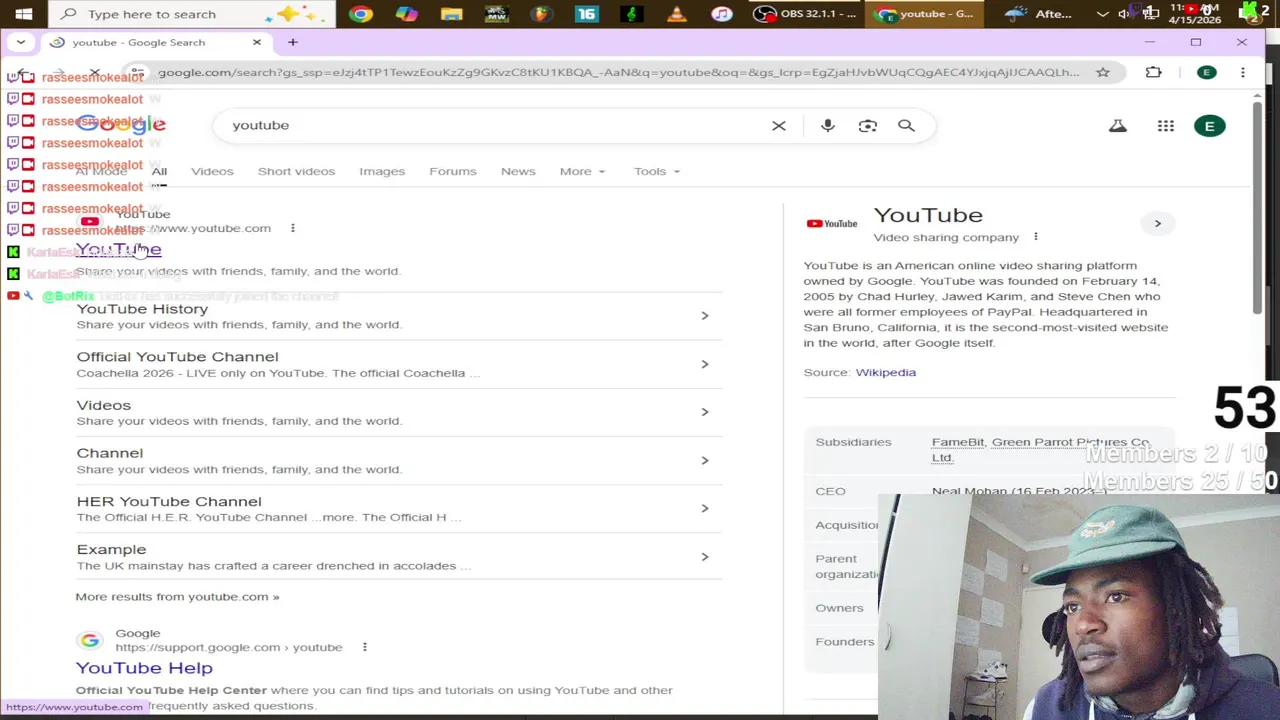Submit search with magnifying glass icon
The height and width of the screenshot is (720, 1280).
pyautogui.click(x=906, y=126)
